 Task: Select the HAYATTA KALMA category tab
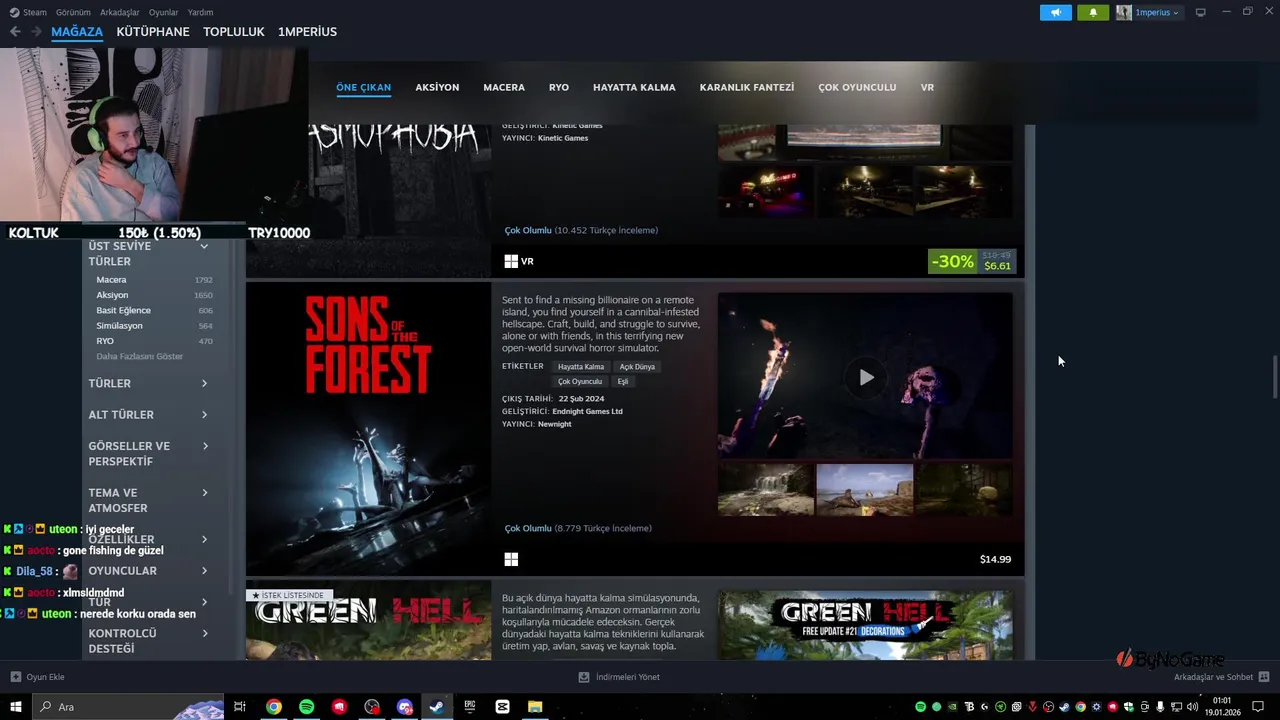634,87
